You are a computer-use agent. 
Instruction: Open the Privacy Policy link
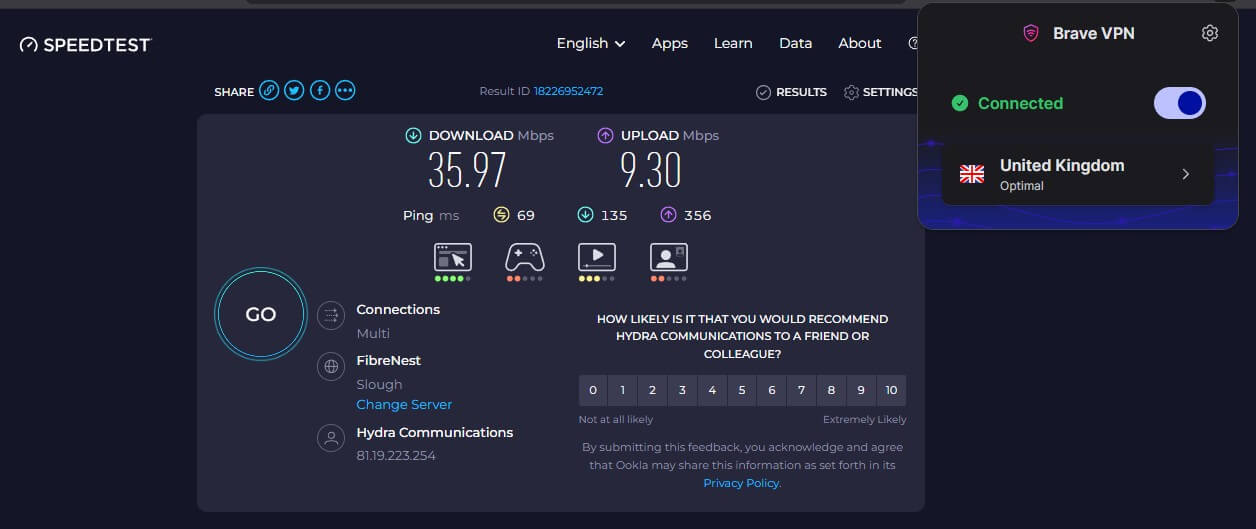click(x=741, y=483)
